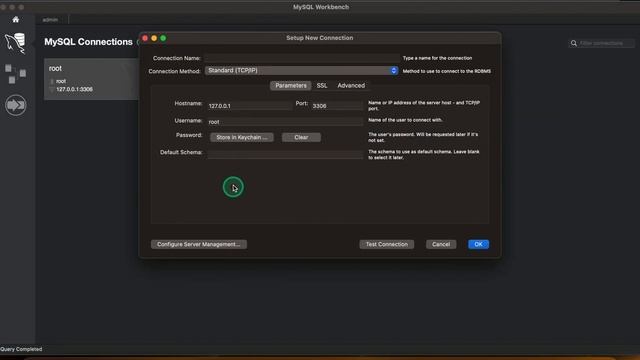The height and width of the screenshot is (360, 640).
Task: Switch to the SSL tab
Action: 322,86
